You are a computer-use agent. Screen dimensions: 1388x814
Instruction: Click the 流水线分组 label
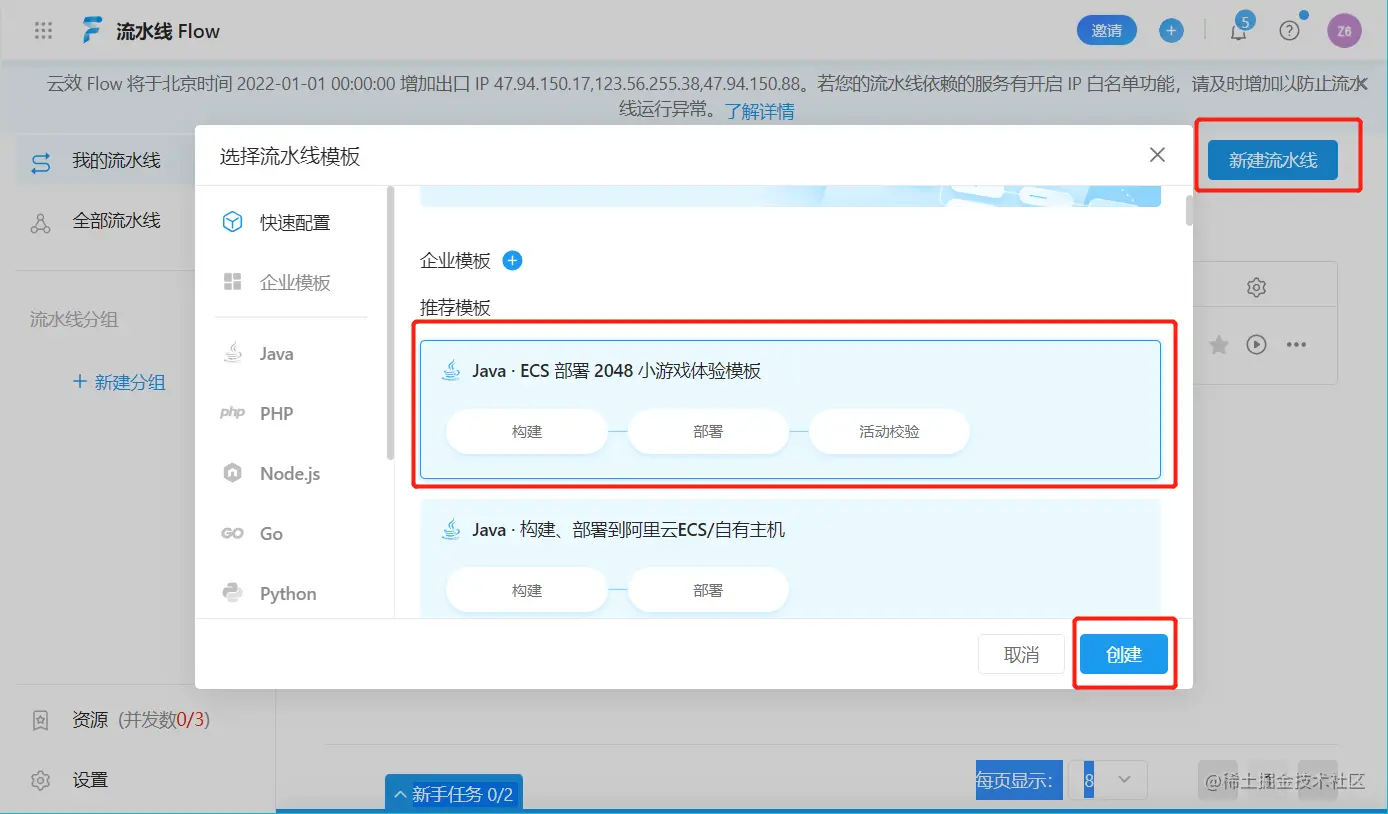[74, 320]
